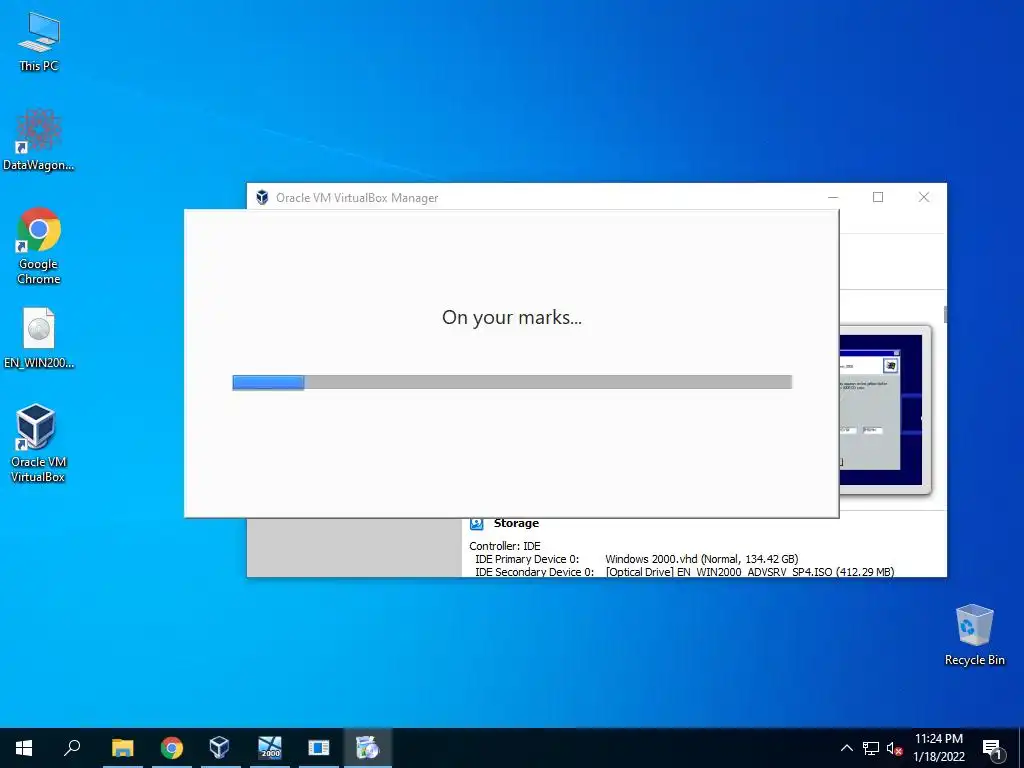Open network status tray icon
Screen dimensions: 1024x768
(x=871, y=748)
